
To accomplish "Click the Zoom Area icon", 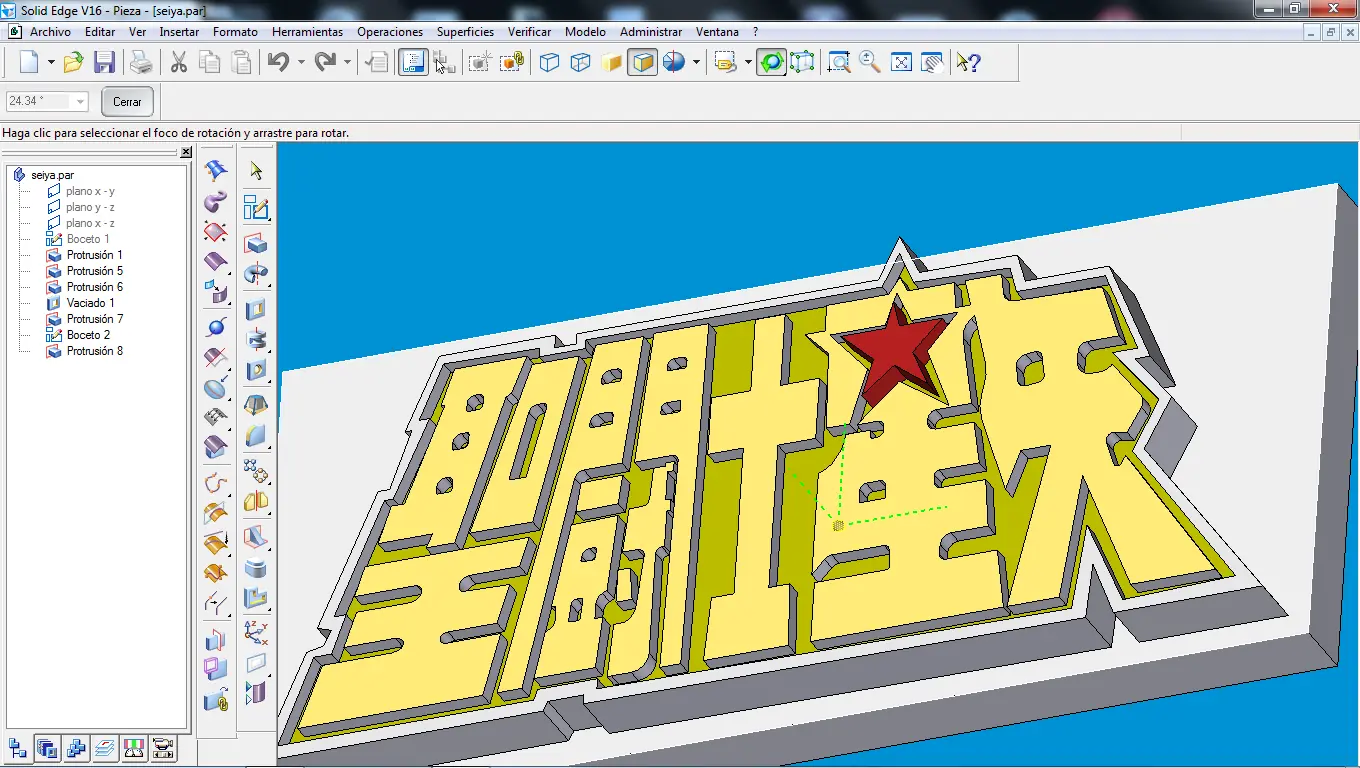I will tap(839, 63).
